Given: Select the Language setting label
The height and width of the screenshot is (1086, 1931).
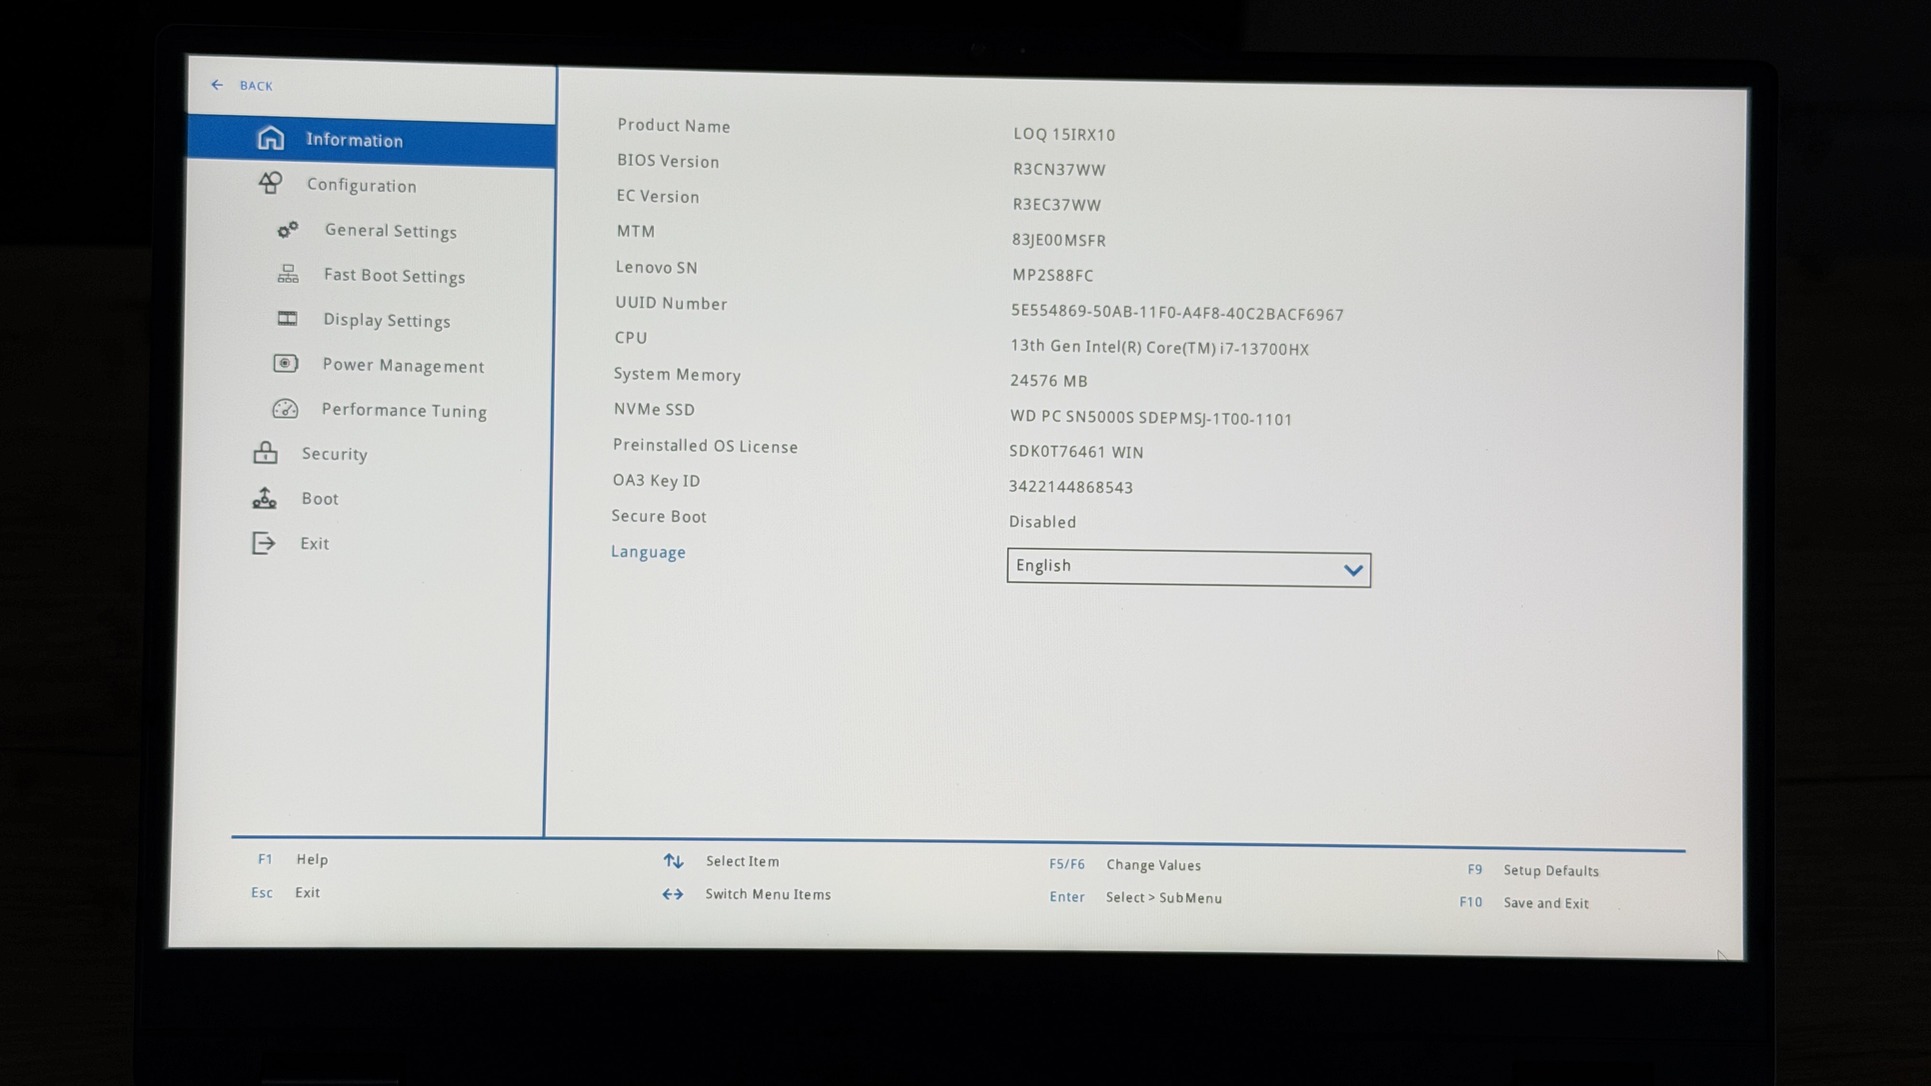Looking at the screenshot, I should (x=648, y=552).
